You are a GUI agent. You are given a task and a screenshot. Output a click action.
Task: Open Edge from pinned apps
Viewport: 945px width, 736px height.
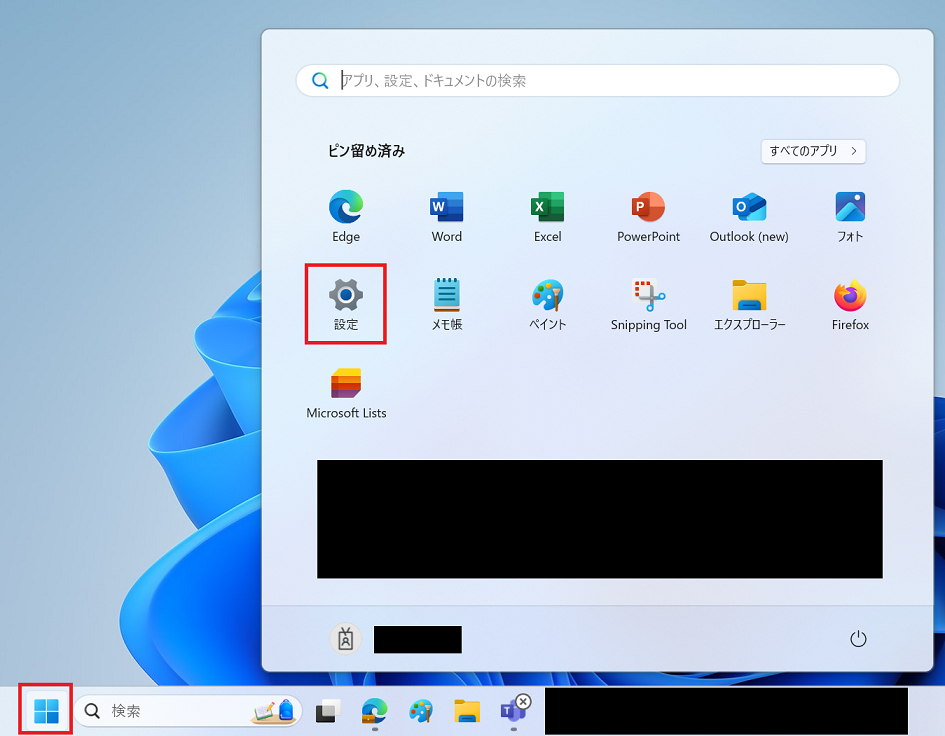coord(346,216)
